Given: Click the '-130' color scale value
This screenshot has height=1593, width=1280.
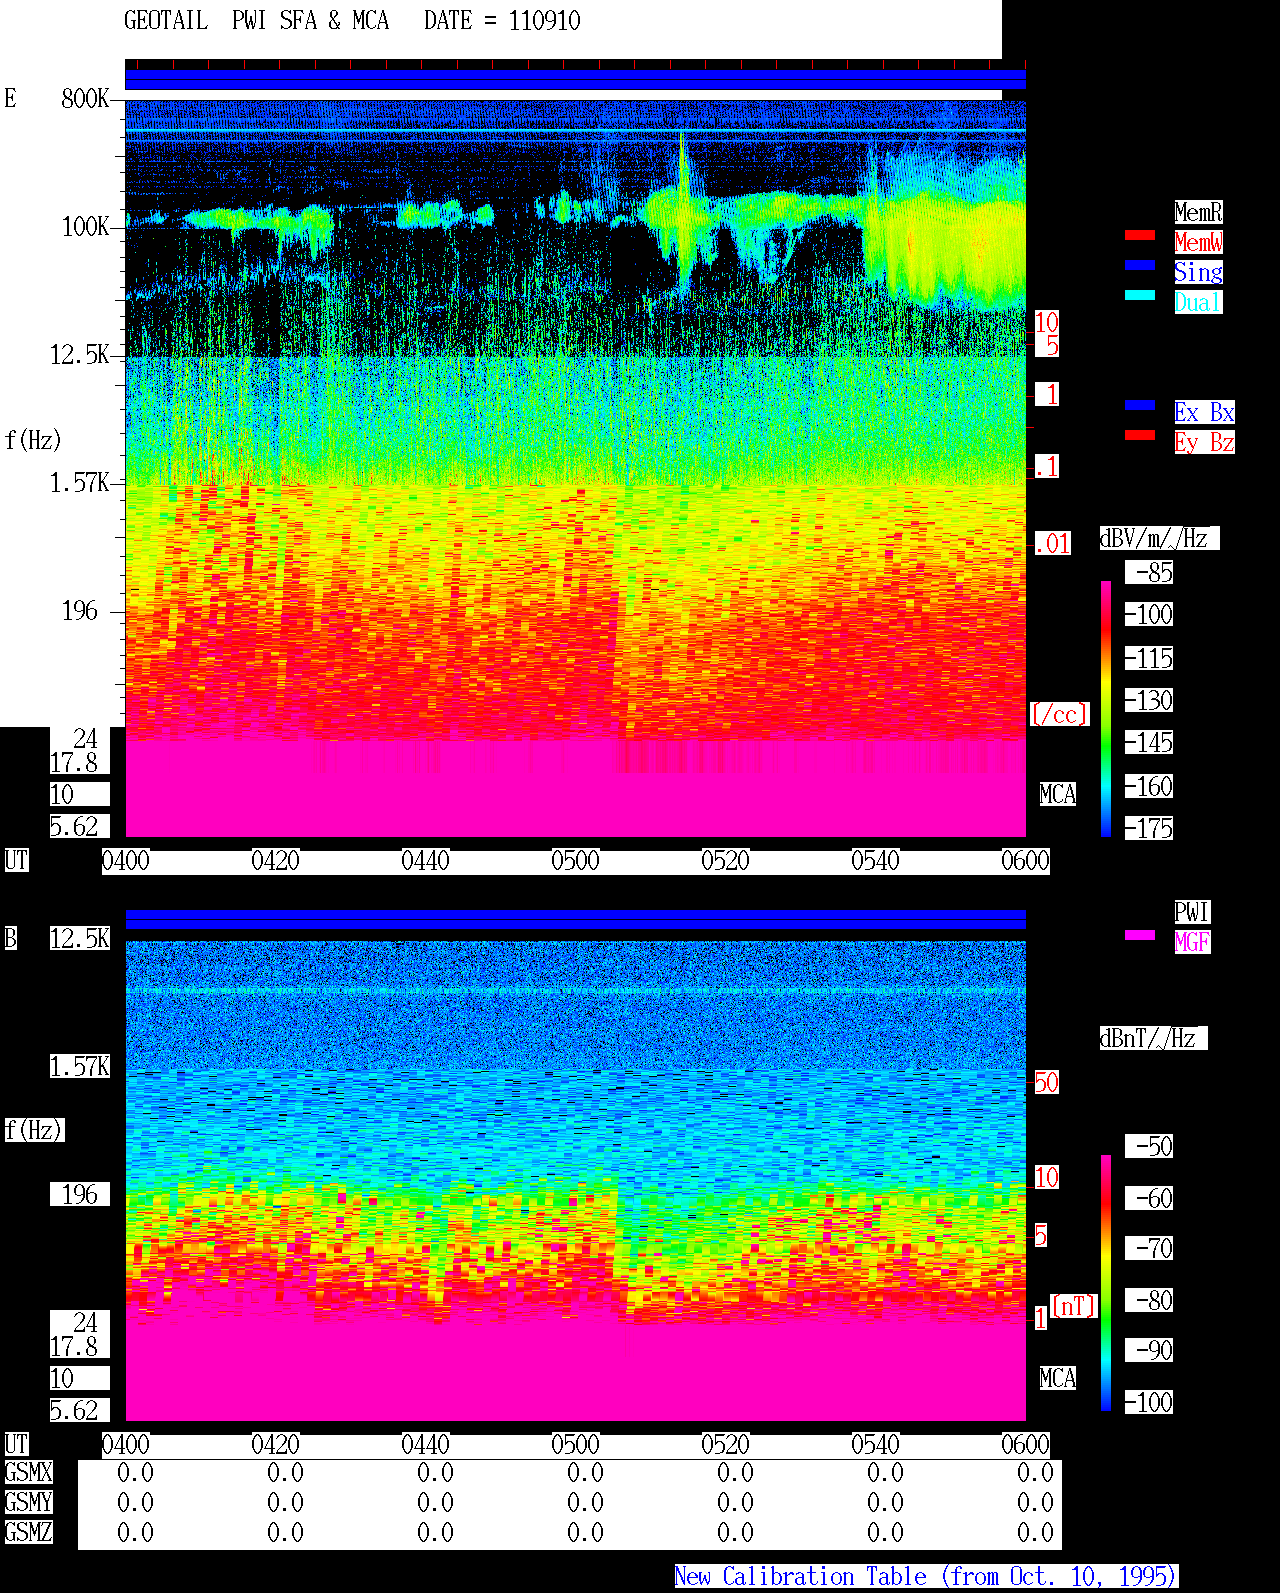Looking at the screenshot, I should pos(1149,700).
